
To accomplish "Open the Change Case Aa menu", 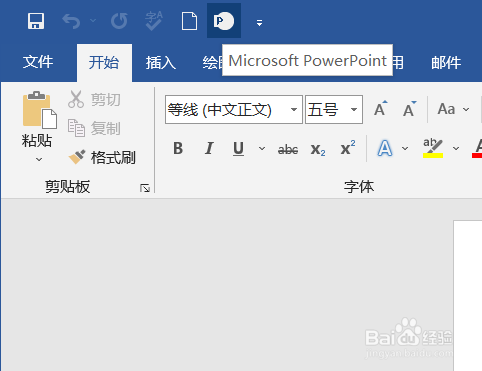I will click(453, 109).
